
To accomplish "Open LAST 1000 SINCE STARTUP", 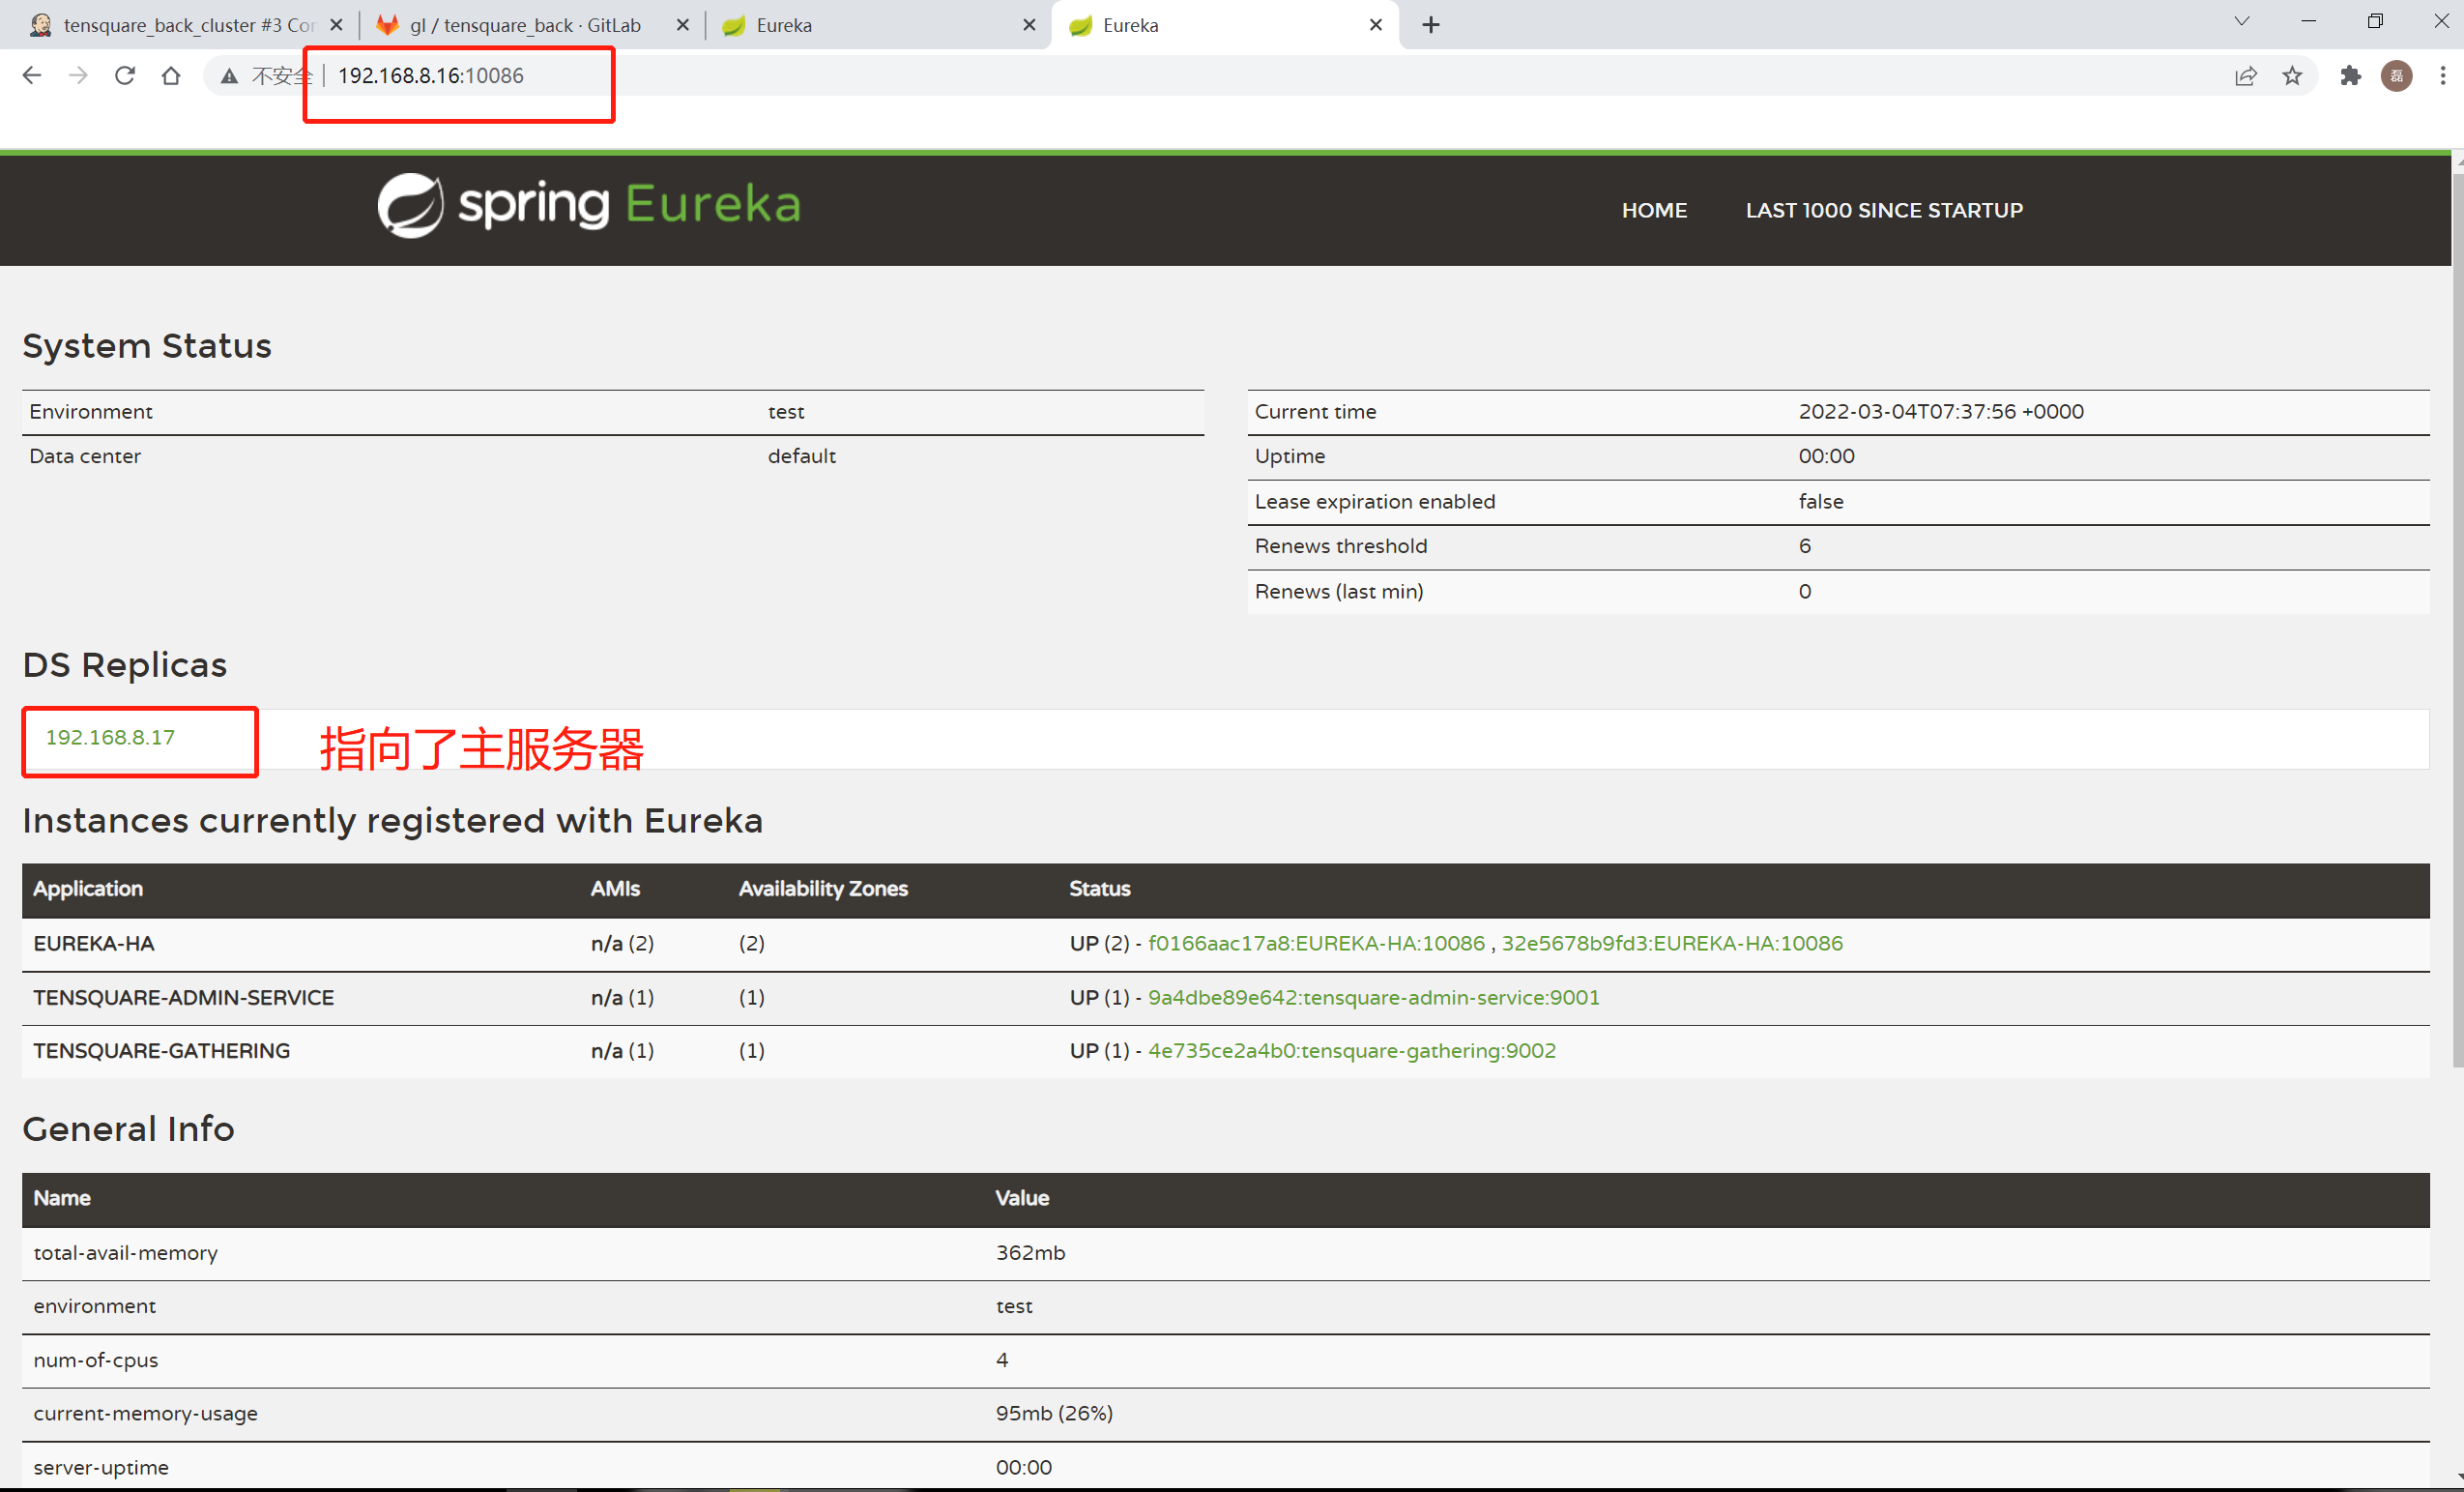I will point(1884,210).
